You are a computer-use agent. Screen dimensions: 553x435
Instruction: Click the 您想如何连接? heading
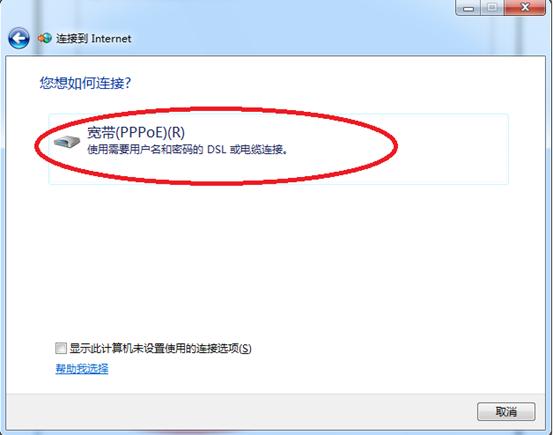pos(85,83)
